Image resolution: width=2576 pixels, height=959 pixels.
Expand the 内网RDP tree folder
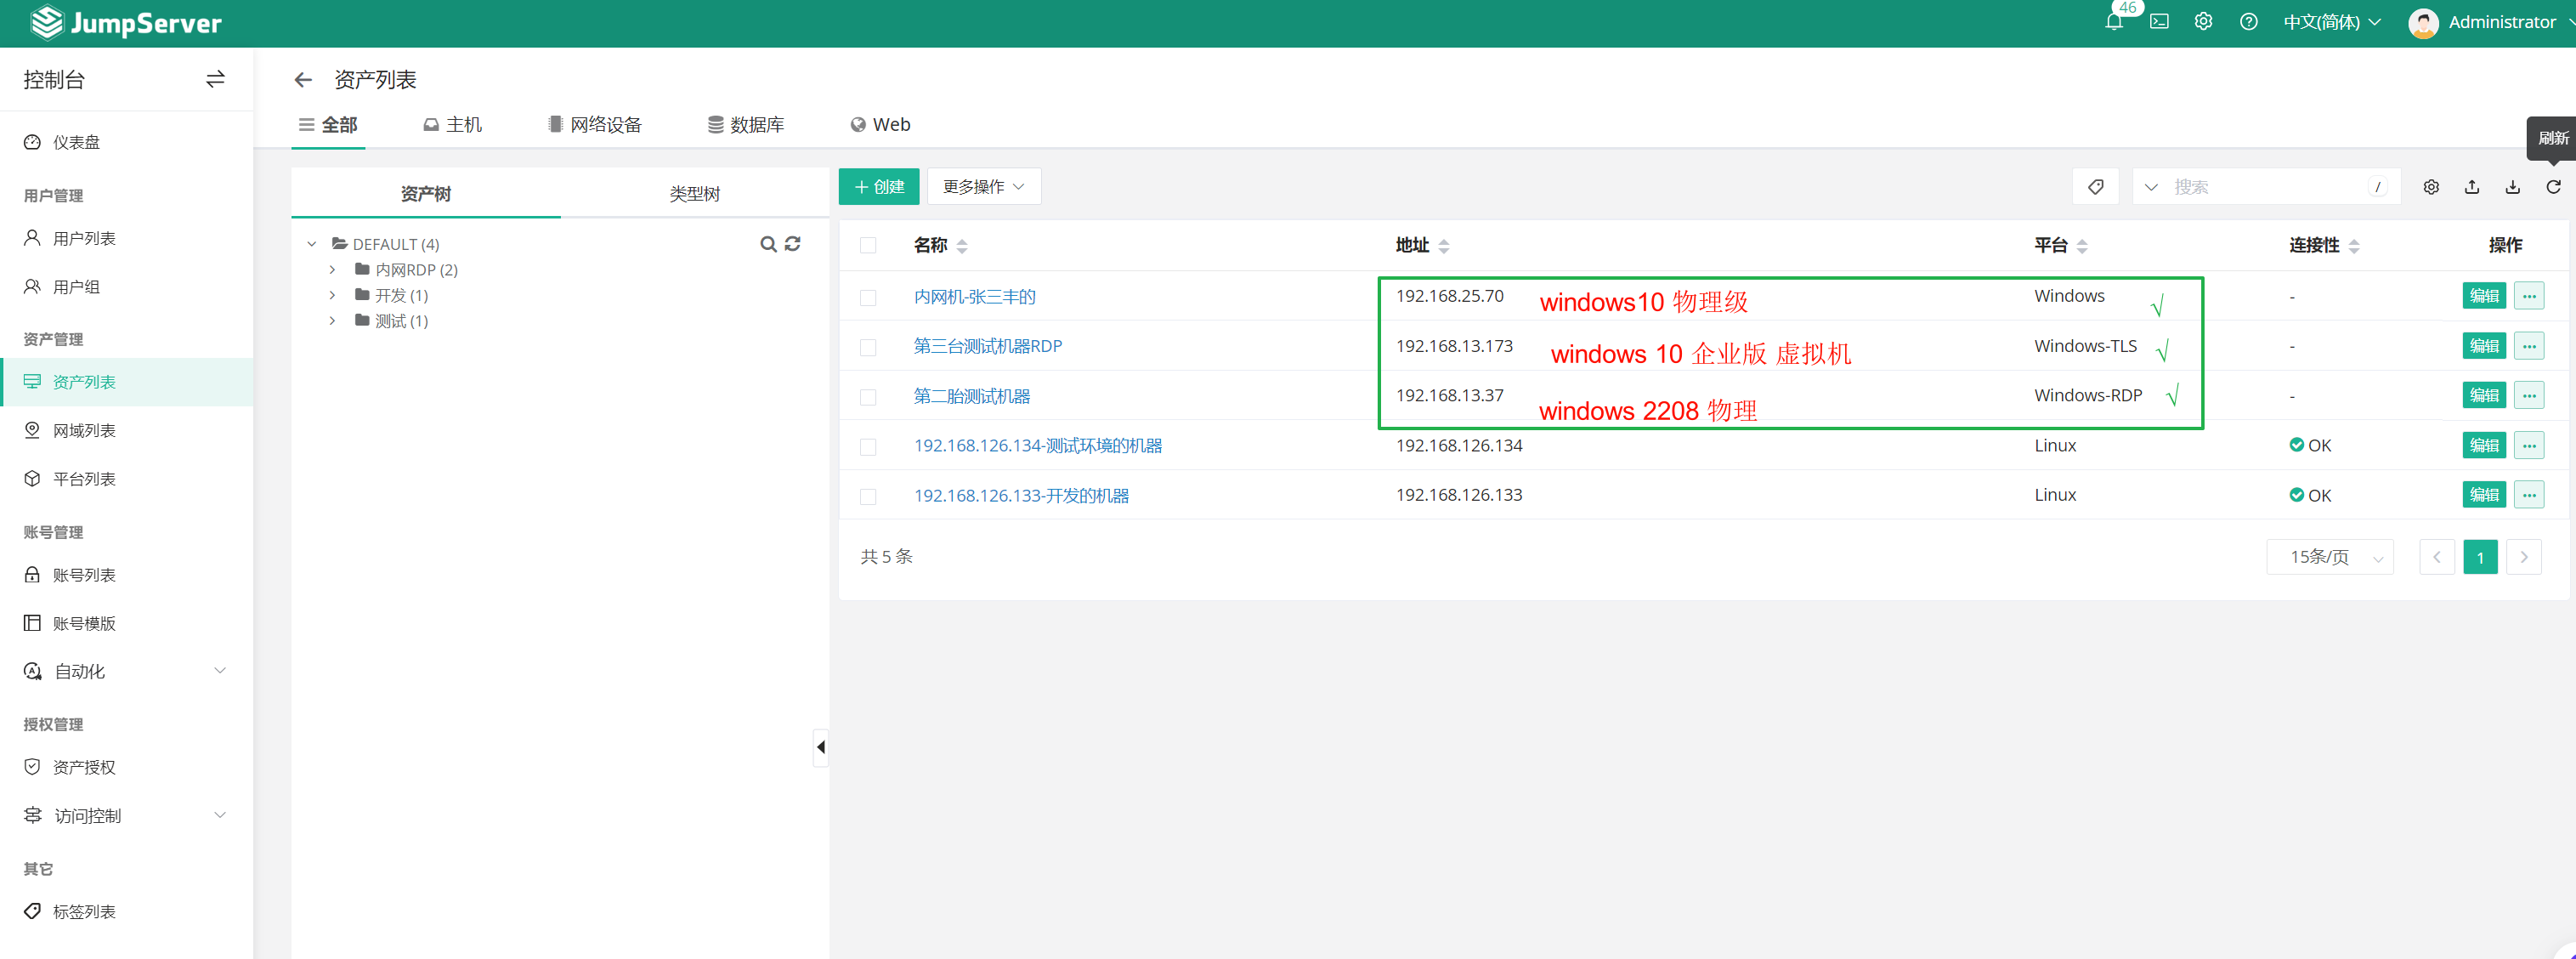click(333, 270)
